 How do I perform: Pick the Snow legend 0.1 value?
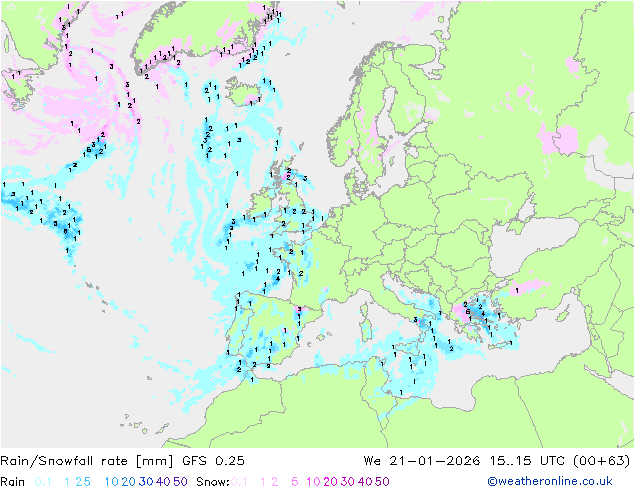[239, 482]
